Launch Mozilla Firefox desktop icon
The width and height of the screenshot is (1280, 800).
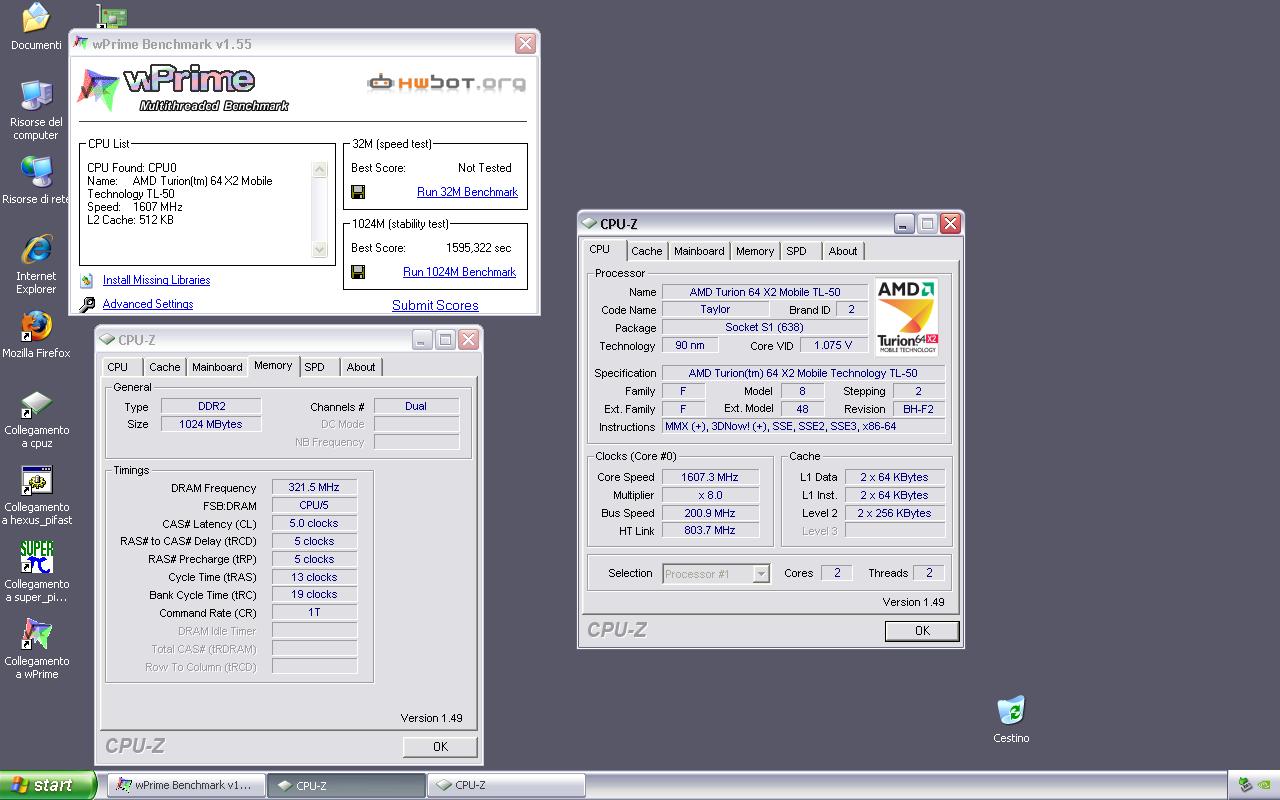point(36,327)
